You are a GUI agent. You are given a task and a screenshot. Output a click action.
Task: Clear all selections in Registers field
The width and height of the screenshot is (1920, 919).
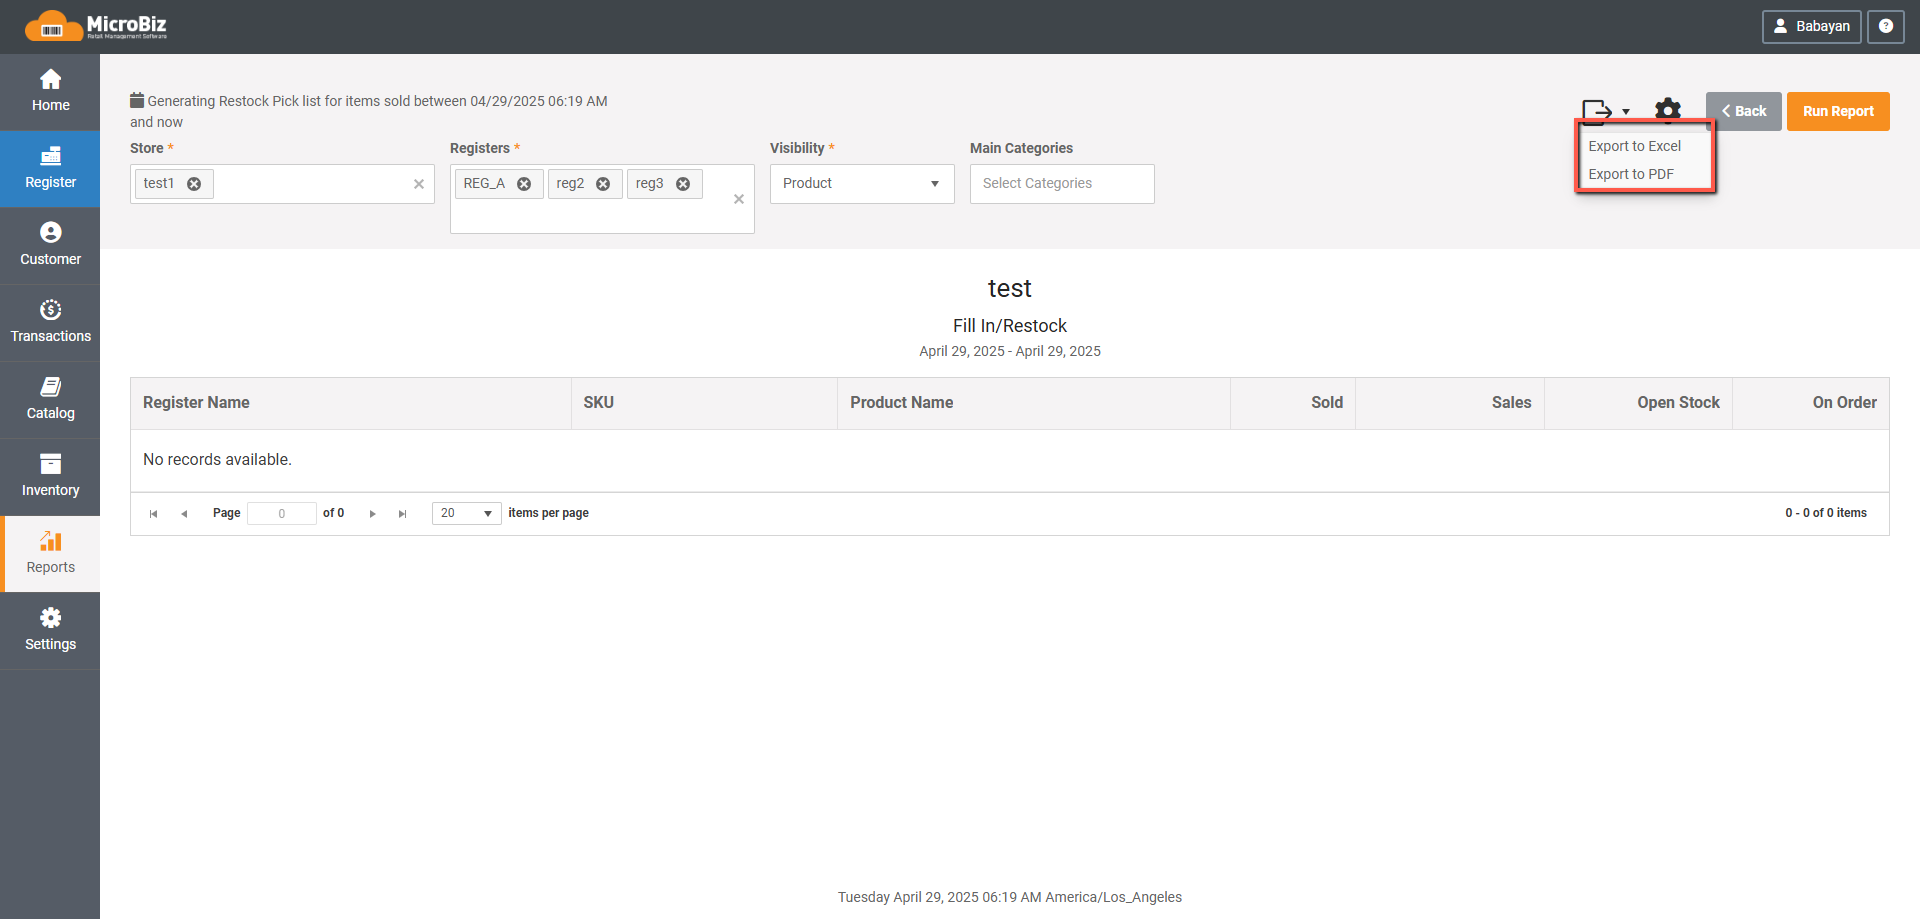click(x=739, y=199)
